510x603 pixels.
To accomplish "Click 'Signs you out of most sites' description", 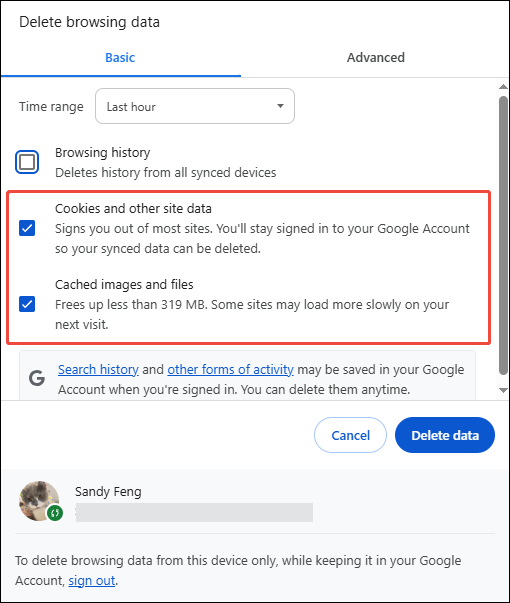I will click(x=262, y=238).
